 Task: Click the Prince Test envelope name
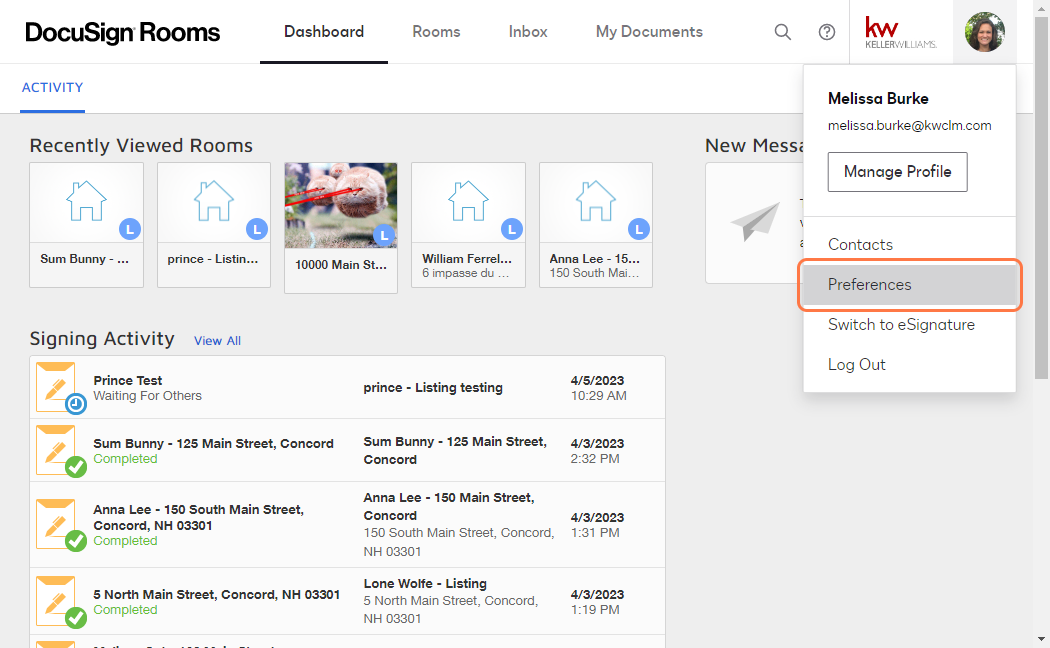click(x=127, y=380)
